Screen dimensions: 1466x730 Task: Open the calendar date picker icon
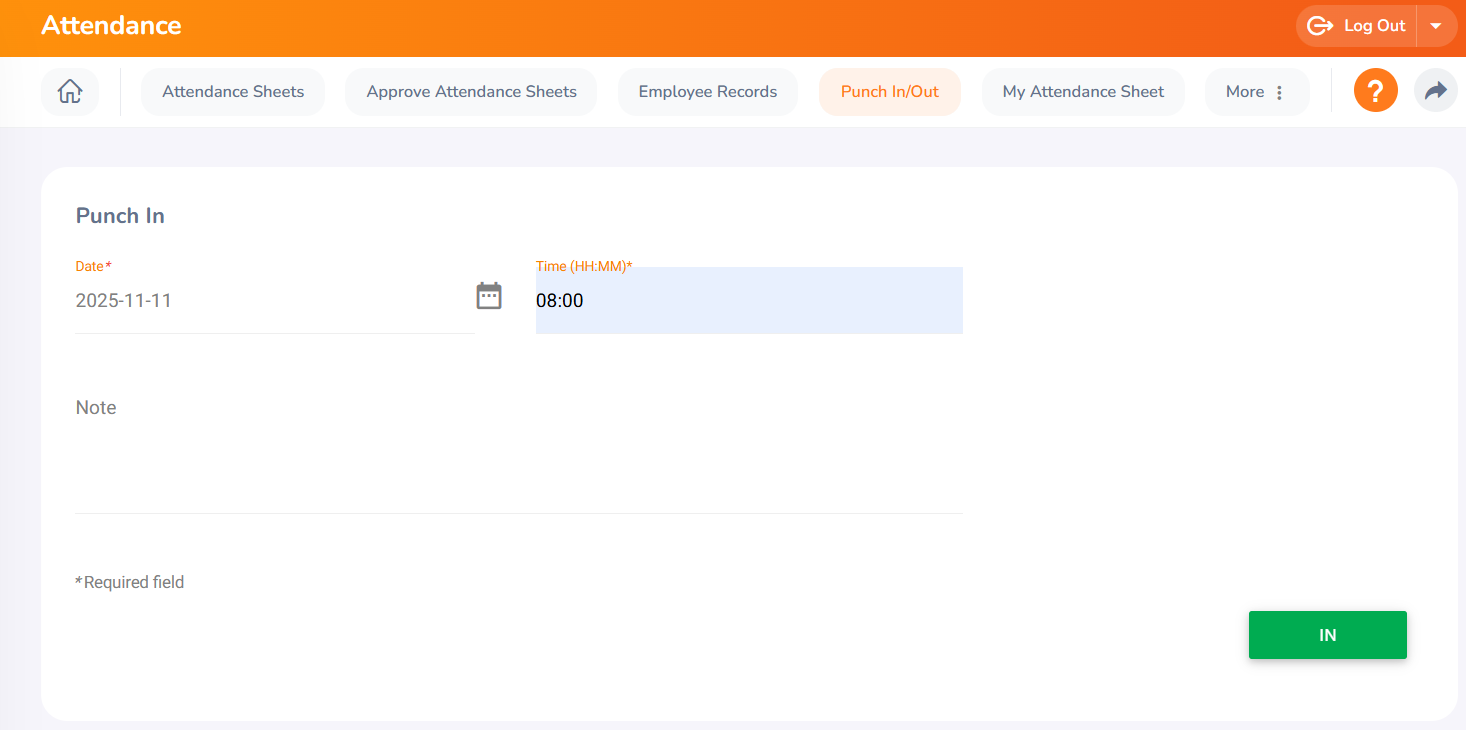(x=488, y=296)
